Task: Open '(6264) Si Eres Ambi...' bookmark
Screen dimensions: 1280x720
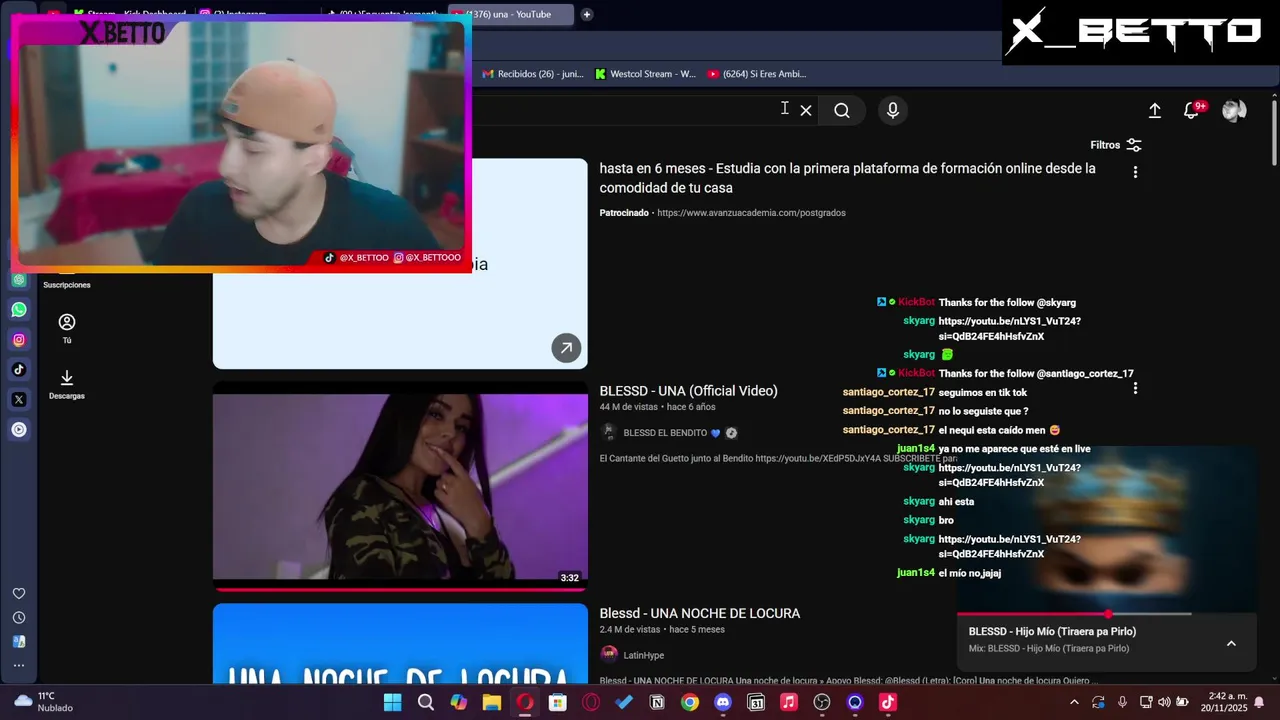Action: [x=756, y=74]
